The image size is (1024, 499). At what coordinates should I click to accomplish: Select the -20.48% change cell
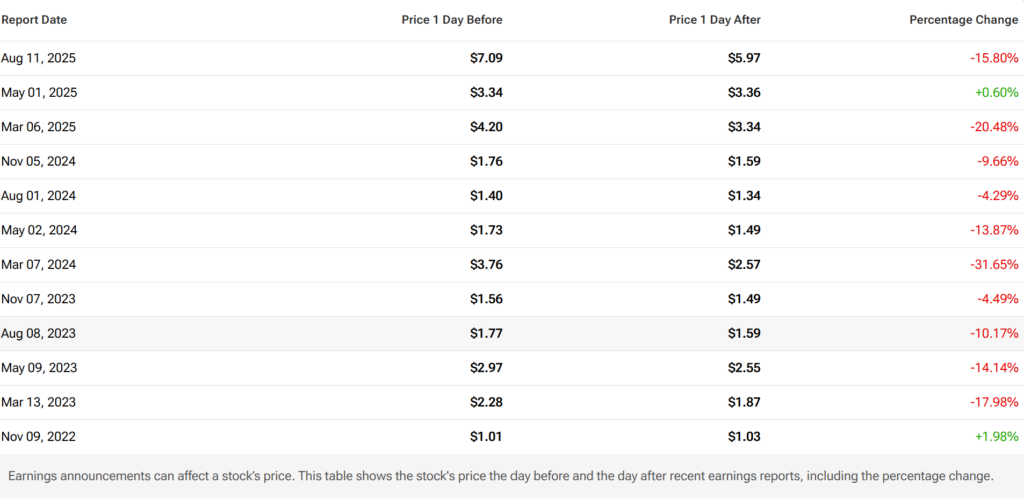coord(994,127)
